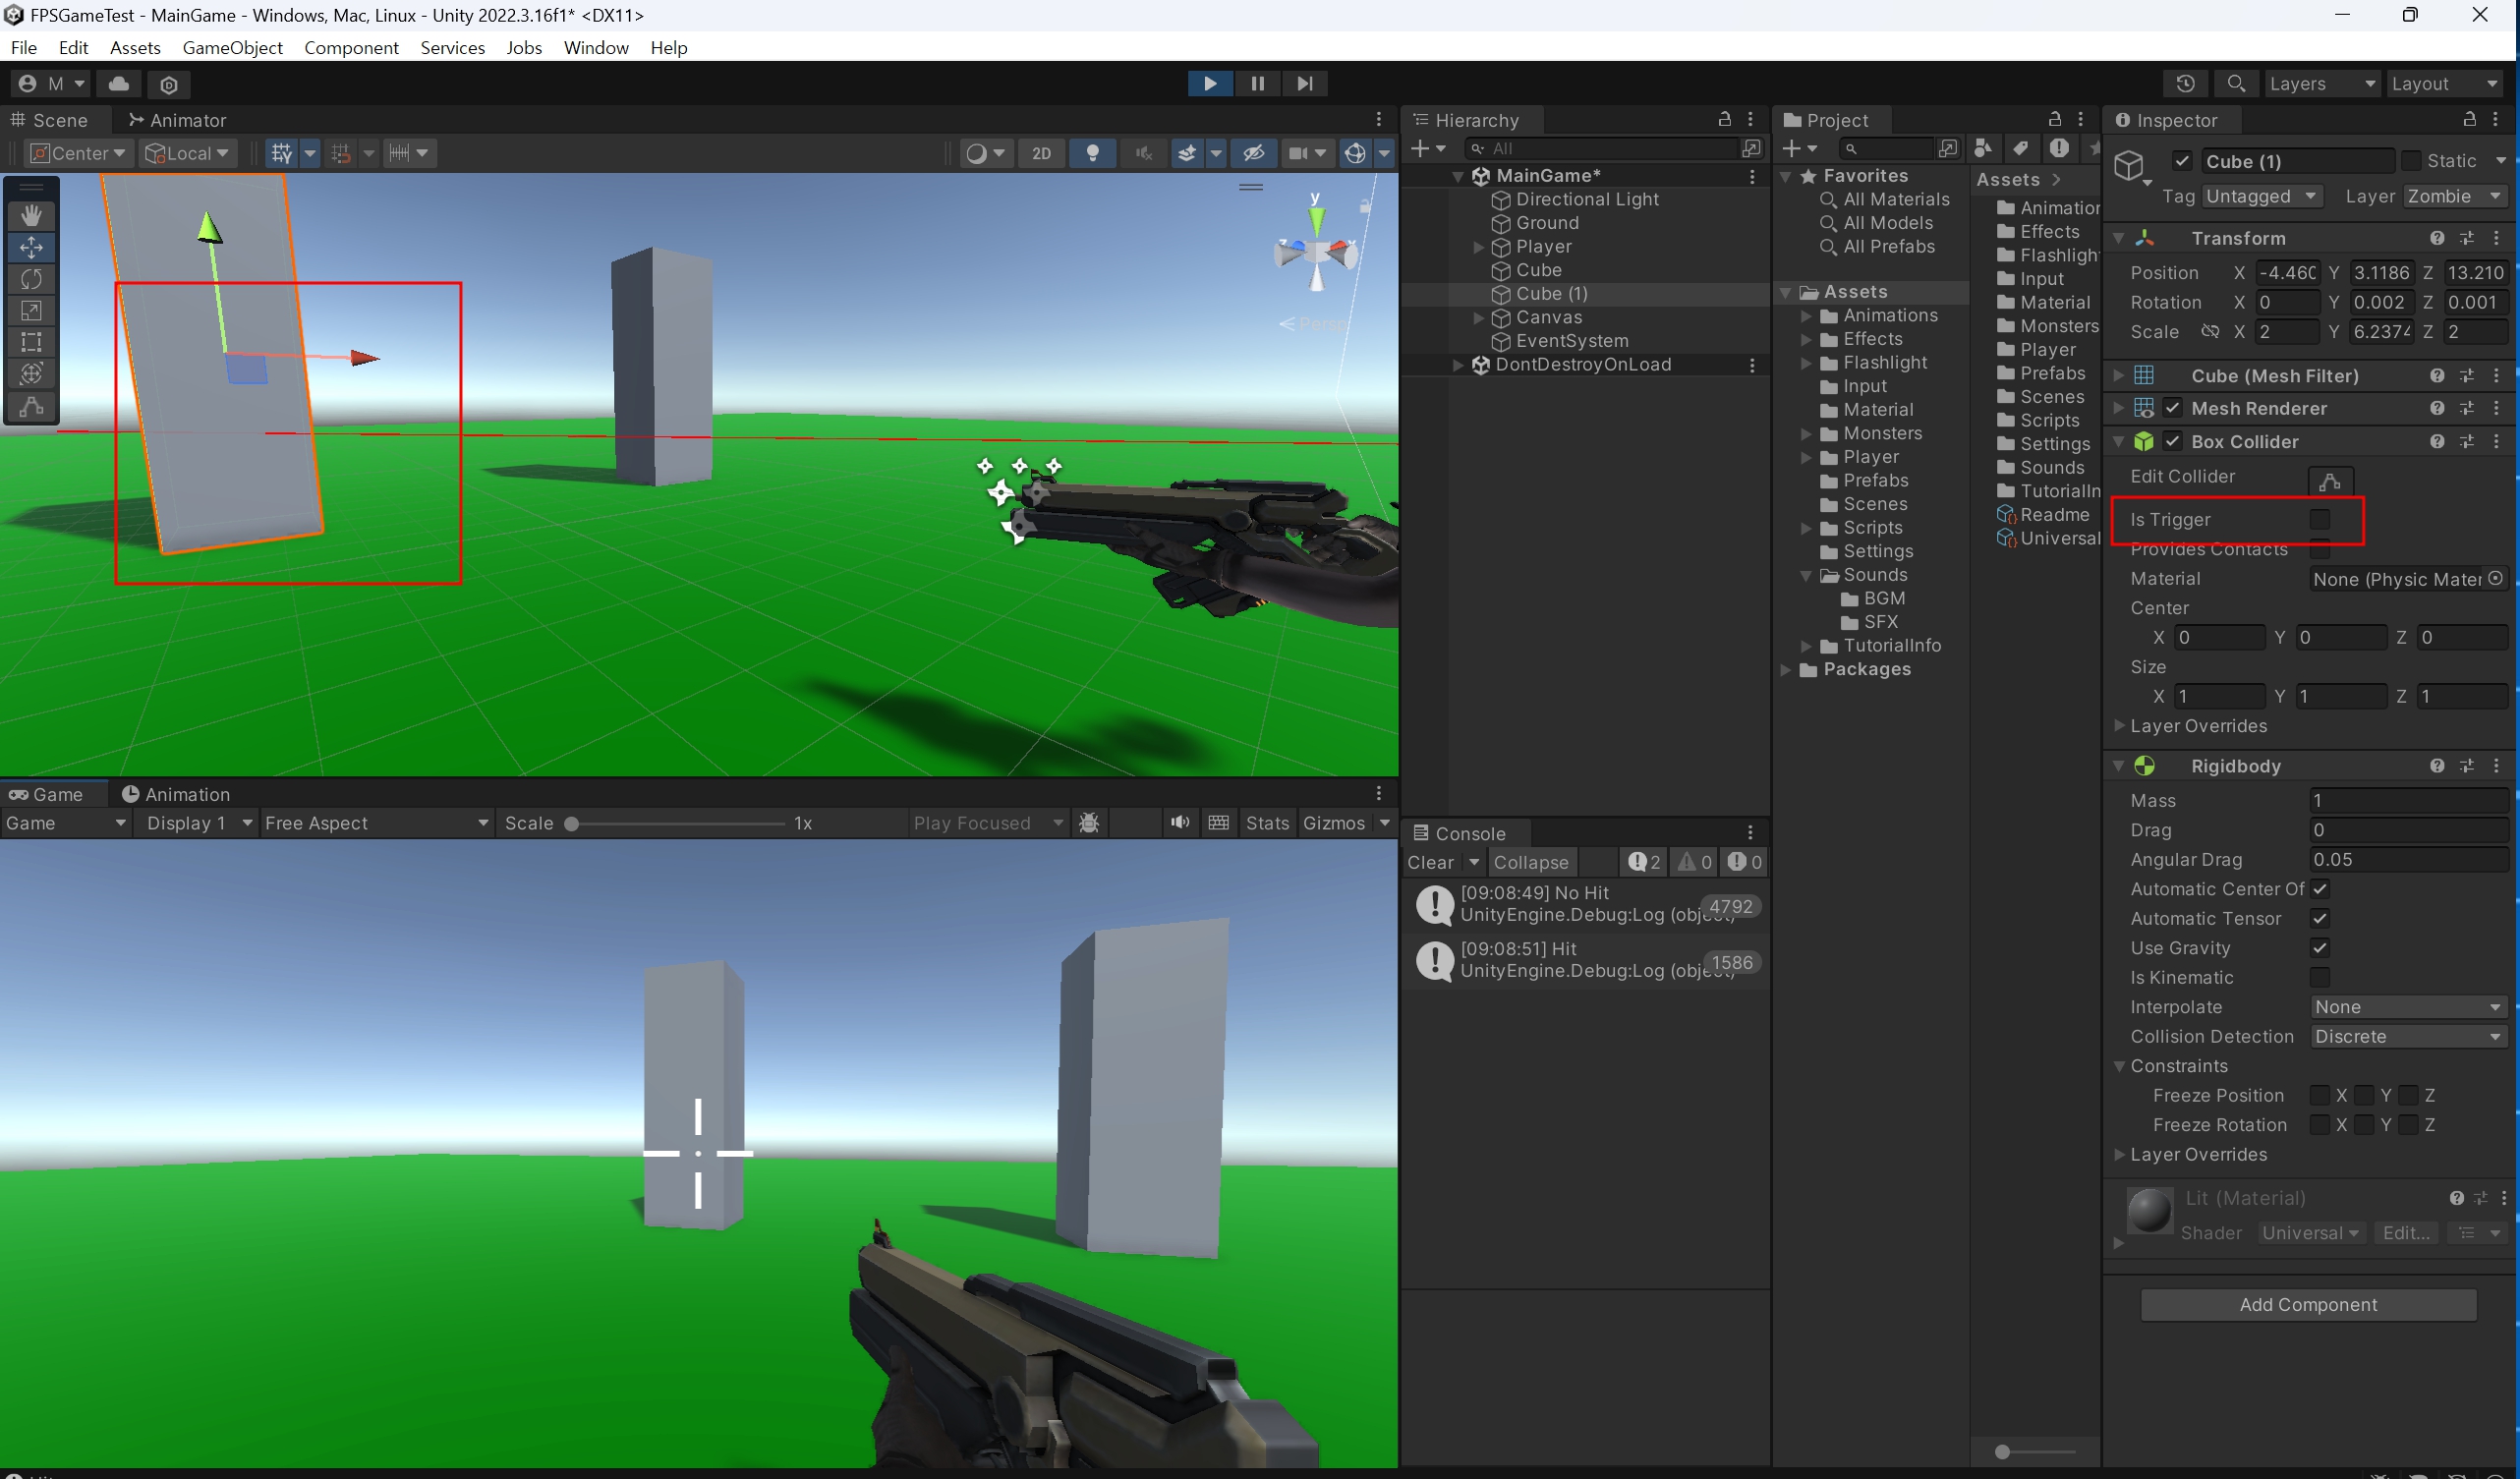
Task: Toggle scene lighting bulb icon
Action: 1092,153
